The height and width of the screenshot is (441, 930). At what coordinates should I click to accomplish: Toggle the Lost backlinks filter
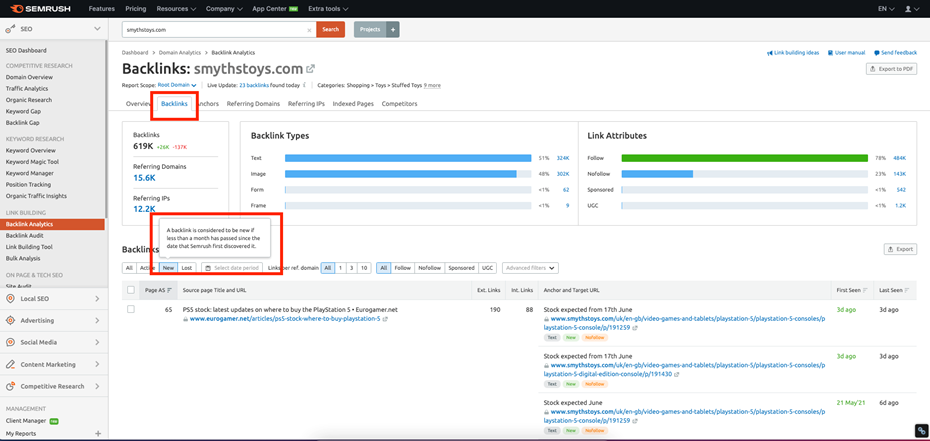187,268
